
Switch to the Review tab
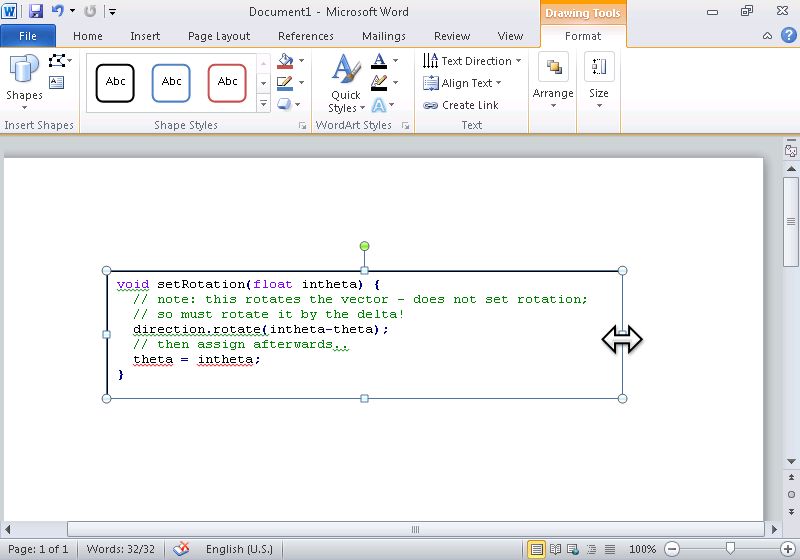click(452, 36)
